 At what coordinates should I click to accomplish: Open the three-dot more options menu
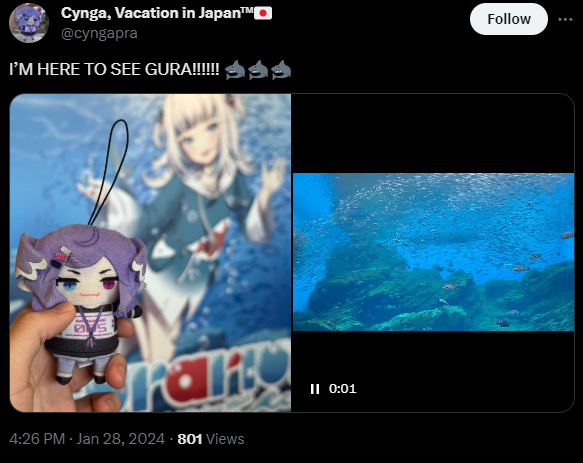point(565,19)
